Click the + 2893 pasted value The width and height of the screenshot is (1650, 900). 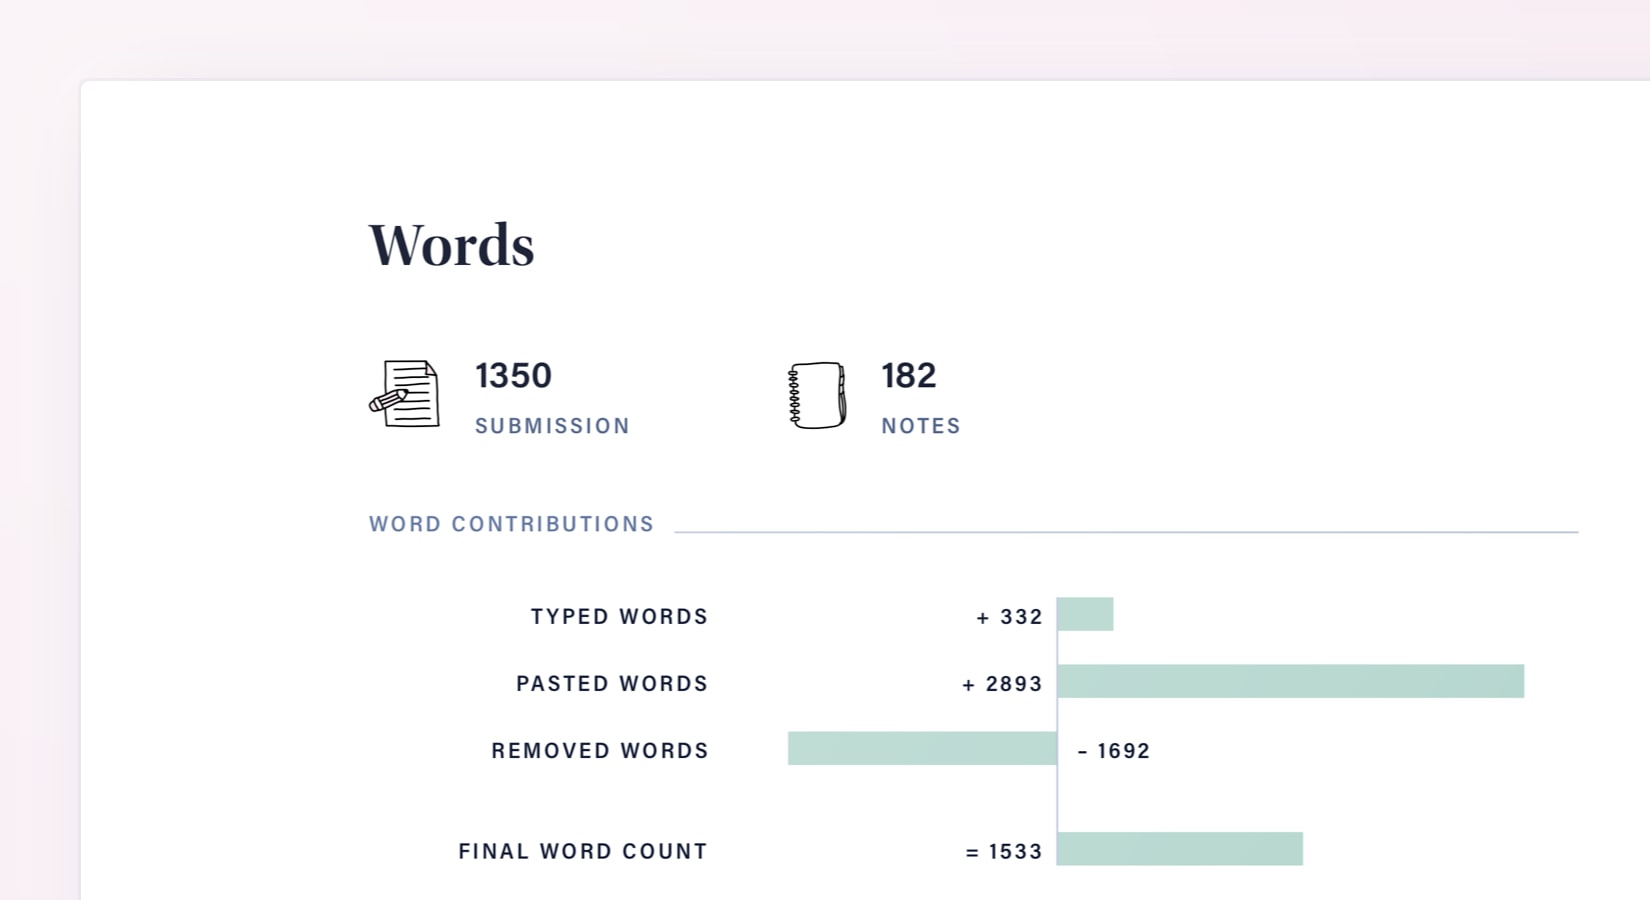pos(1002,684)
